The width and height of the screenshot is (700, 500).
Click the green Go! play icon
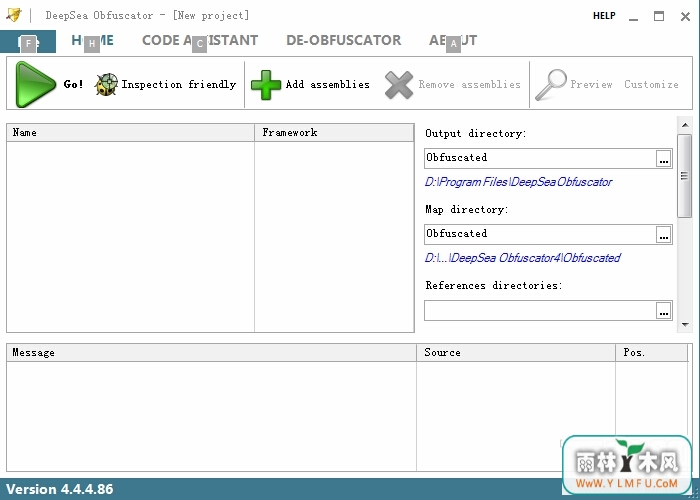point(36,84)
